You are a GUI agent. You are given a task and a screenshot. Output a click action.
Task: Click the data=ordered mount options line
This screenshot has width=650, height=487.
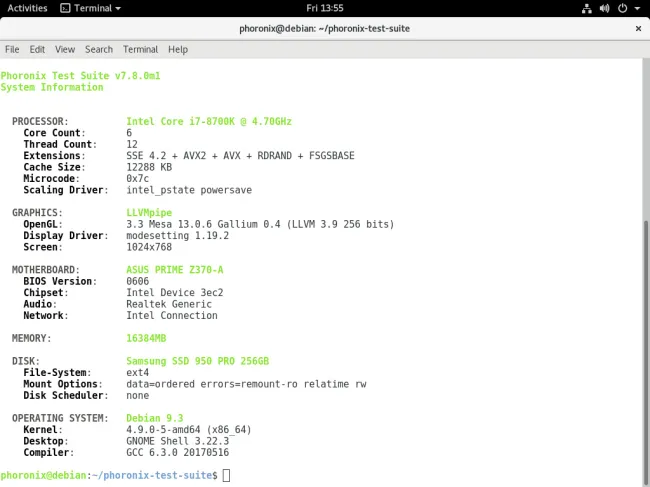pyautogui.click(x=246, y=384)
